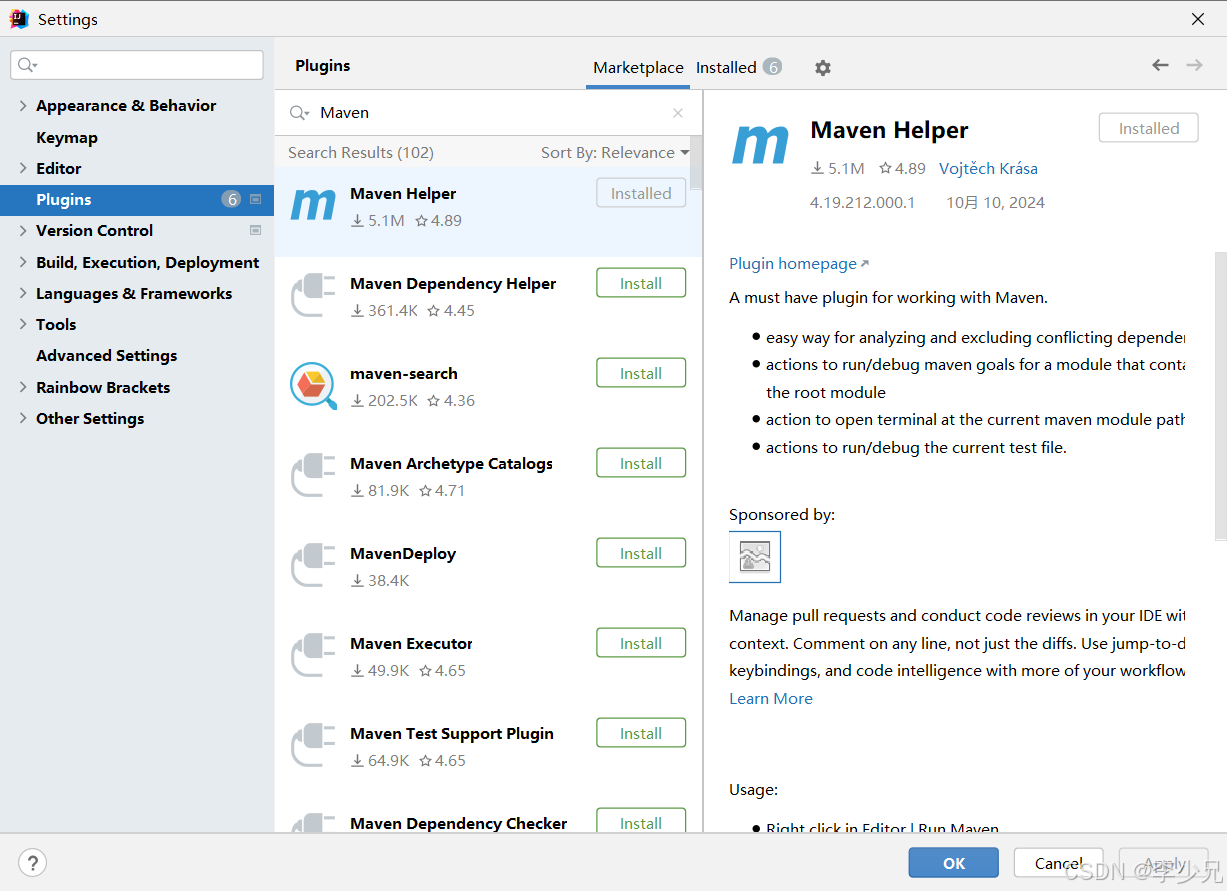Navigate forward with the right arrow
Screen dimensions: 1227x891
(1194, 65)
